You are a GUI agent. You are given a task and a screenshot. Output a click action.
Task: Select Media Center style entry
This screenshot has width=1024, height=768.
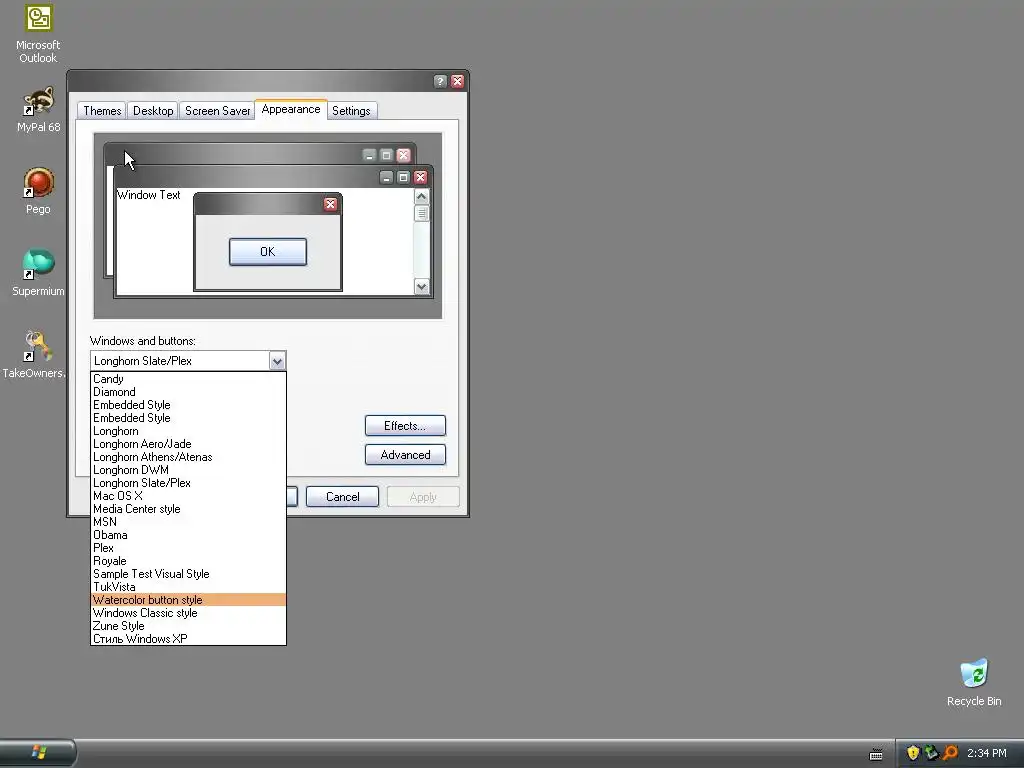click(x=188, y=509)
